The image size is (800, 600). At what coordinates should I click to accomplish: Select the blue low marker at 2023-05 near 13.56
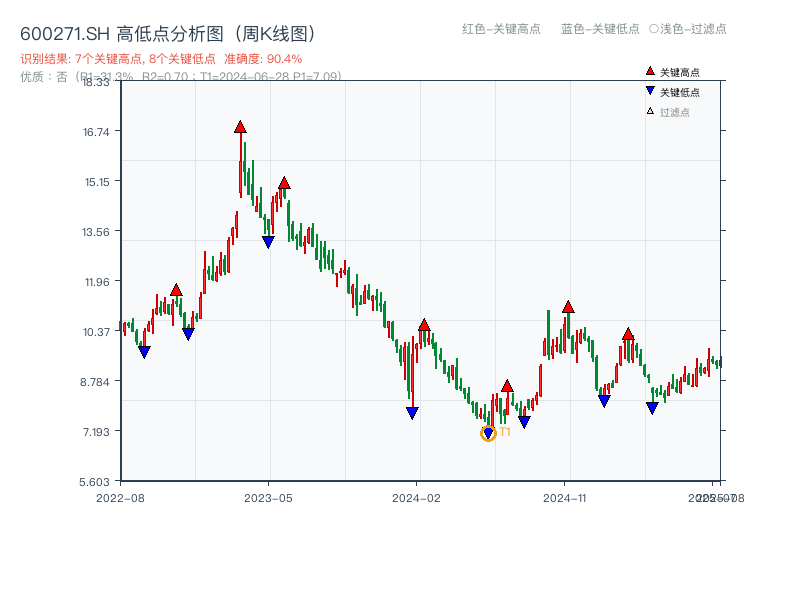click(x=268, y=242)
